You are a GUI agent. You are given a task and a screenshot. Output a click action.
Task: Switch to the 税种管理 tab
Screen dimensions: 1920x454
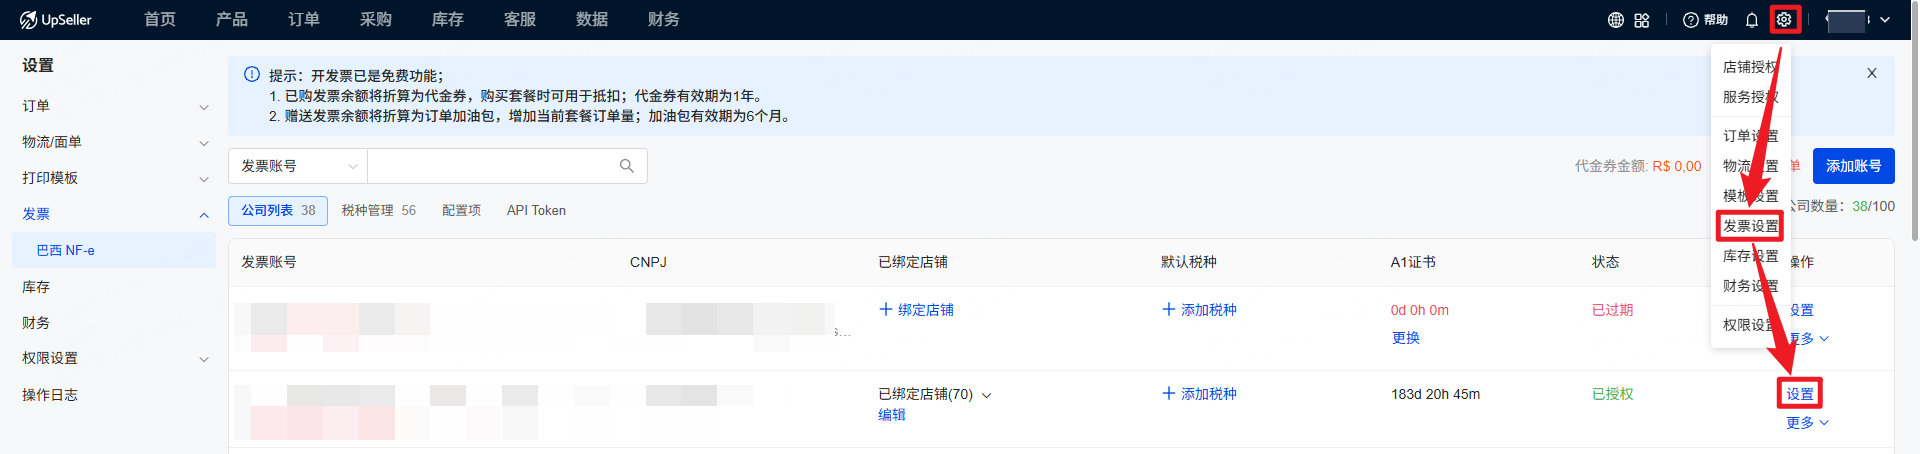coord(378,211)
